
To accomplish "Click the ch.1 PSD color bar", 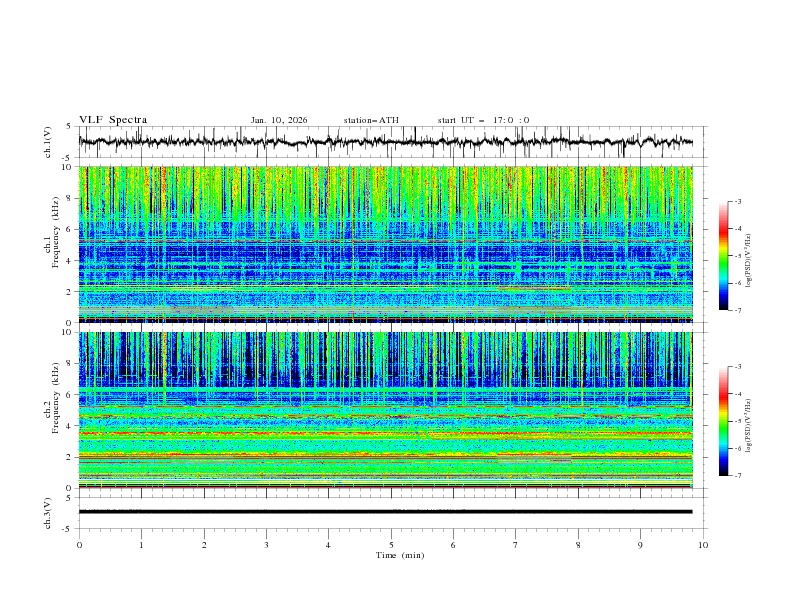I will tap(724, 256).
